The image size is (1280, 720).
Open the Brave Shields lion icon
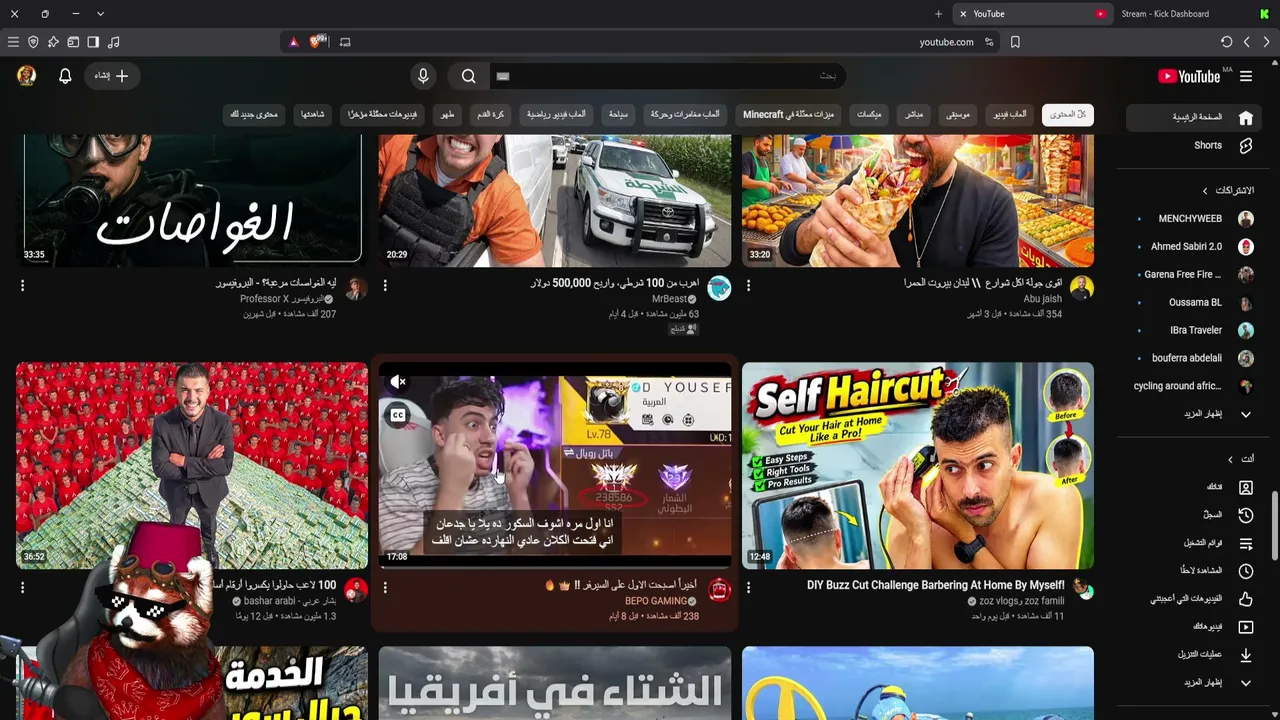[x=318, y=41]
